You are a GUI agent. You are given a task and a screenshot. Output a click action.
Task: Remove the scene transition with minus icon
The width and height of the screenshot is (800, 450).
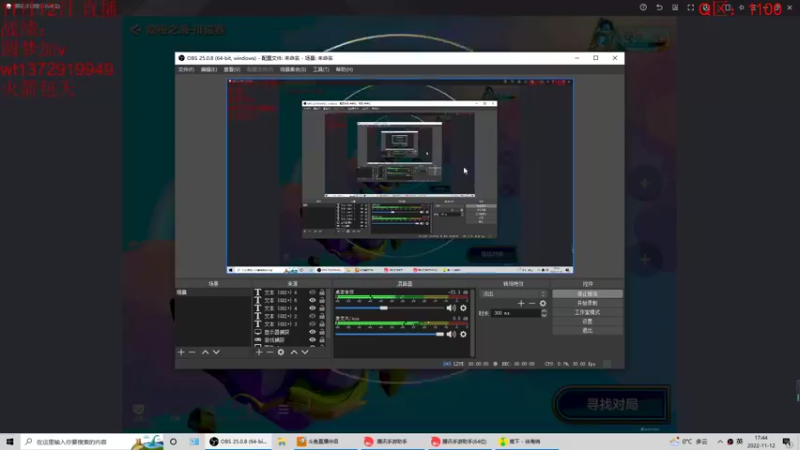click(532, 303)
